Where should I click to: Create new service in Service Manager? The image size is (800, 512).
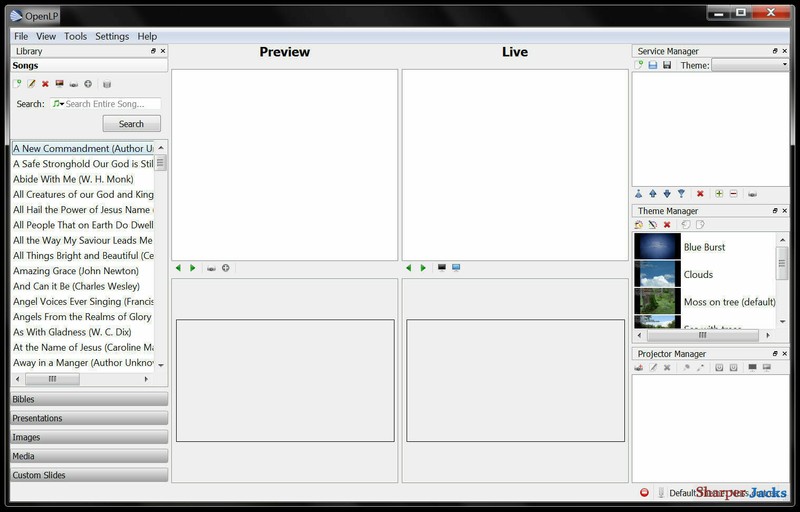(639, 65)
